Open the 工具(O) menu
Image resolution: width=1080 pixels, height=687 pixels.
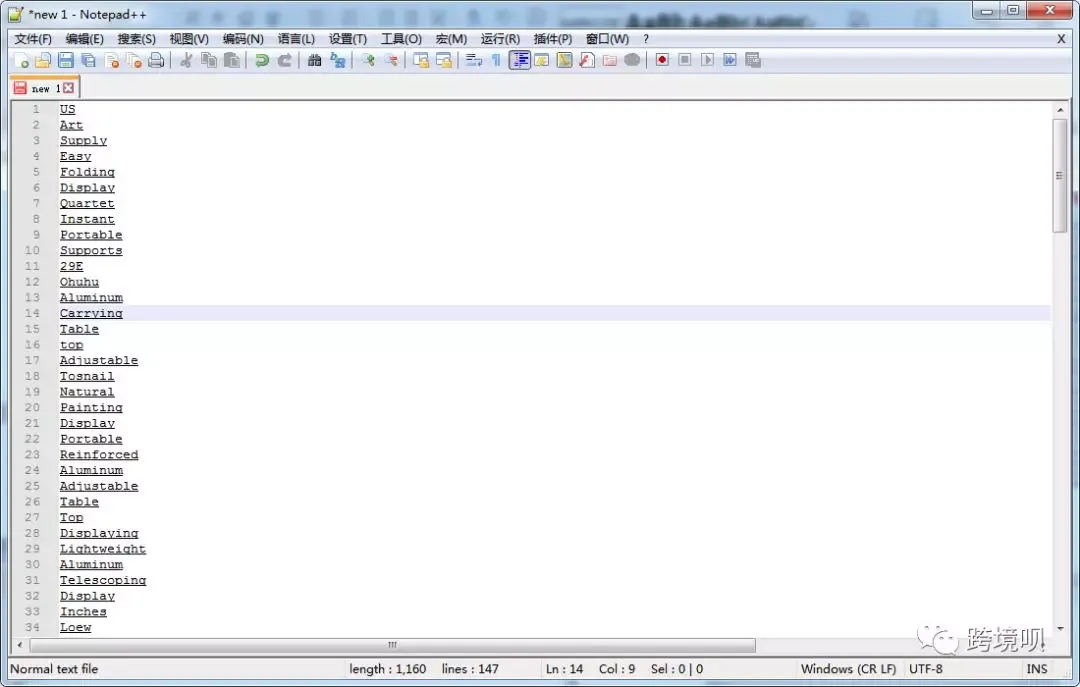click(x=401, y=39)
